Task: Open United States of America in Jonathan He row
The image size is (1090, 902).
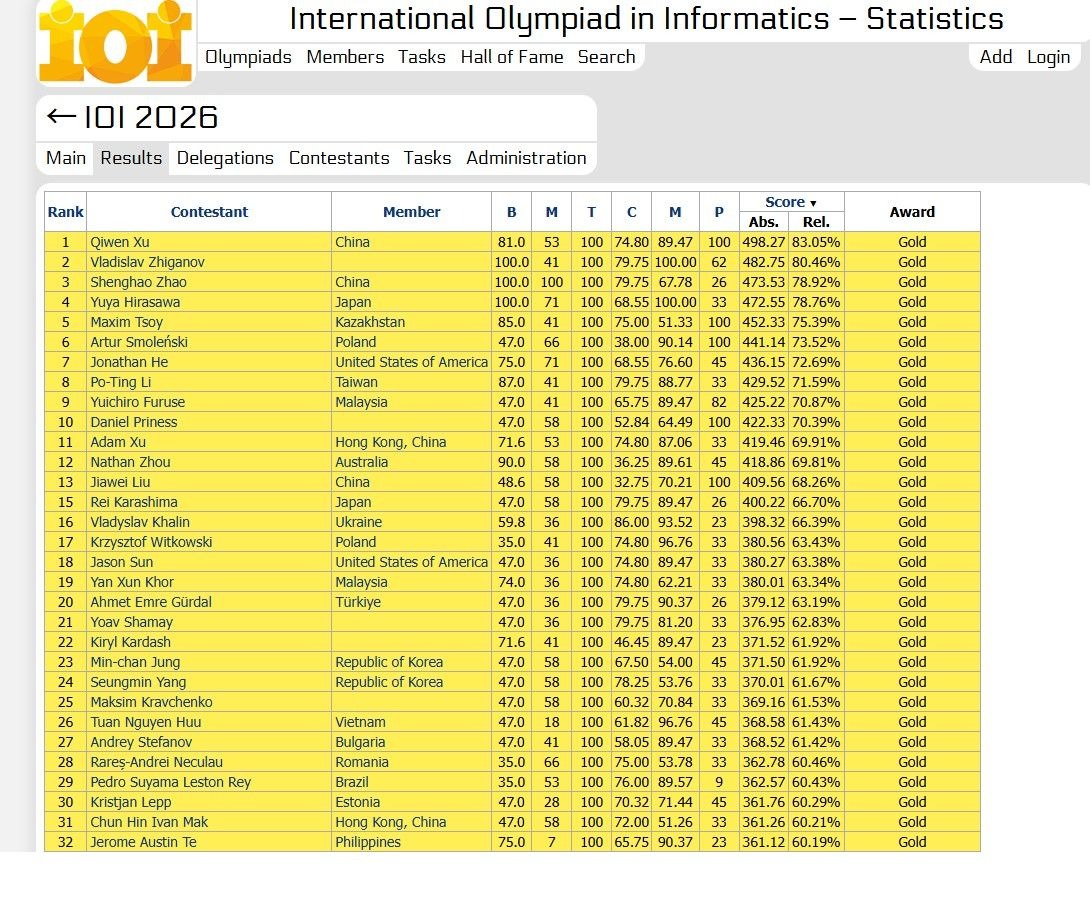Action: click(412, 362)
